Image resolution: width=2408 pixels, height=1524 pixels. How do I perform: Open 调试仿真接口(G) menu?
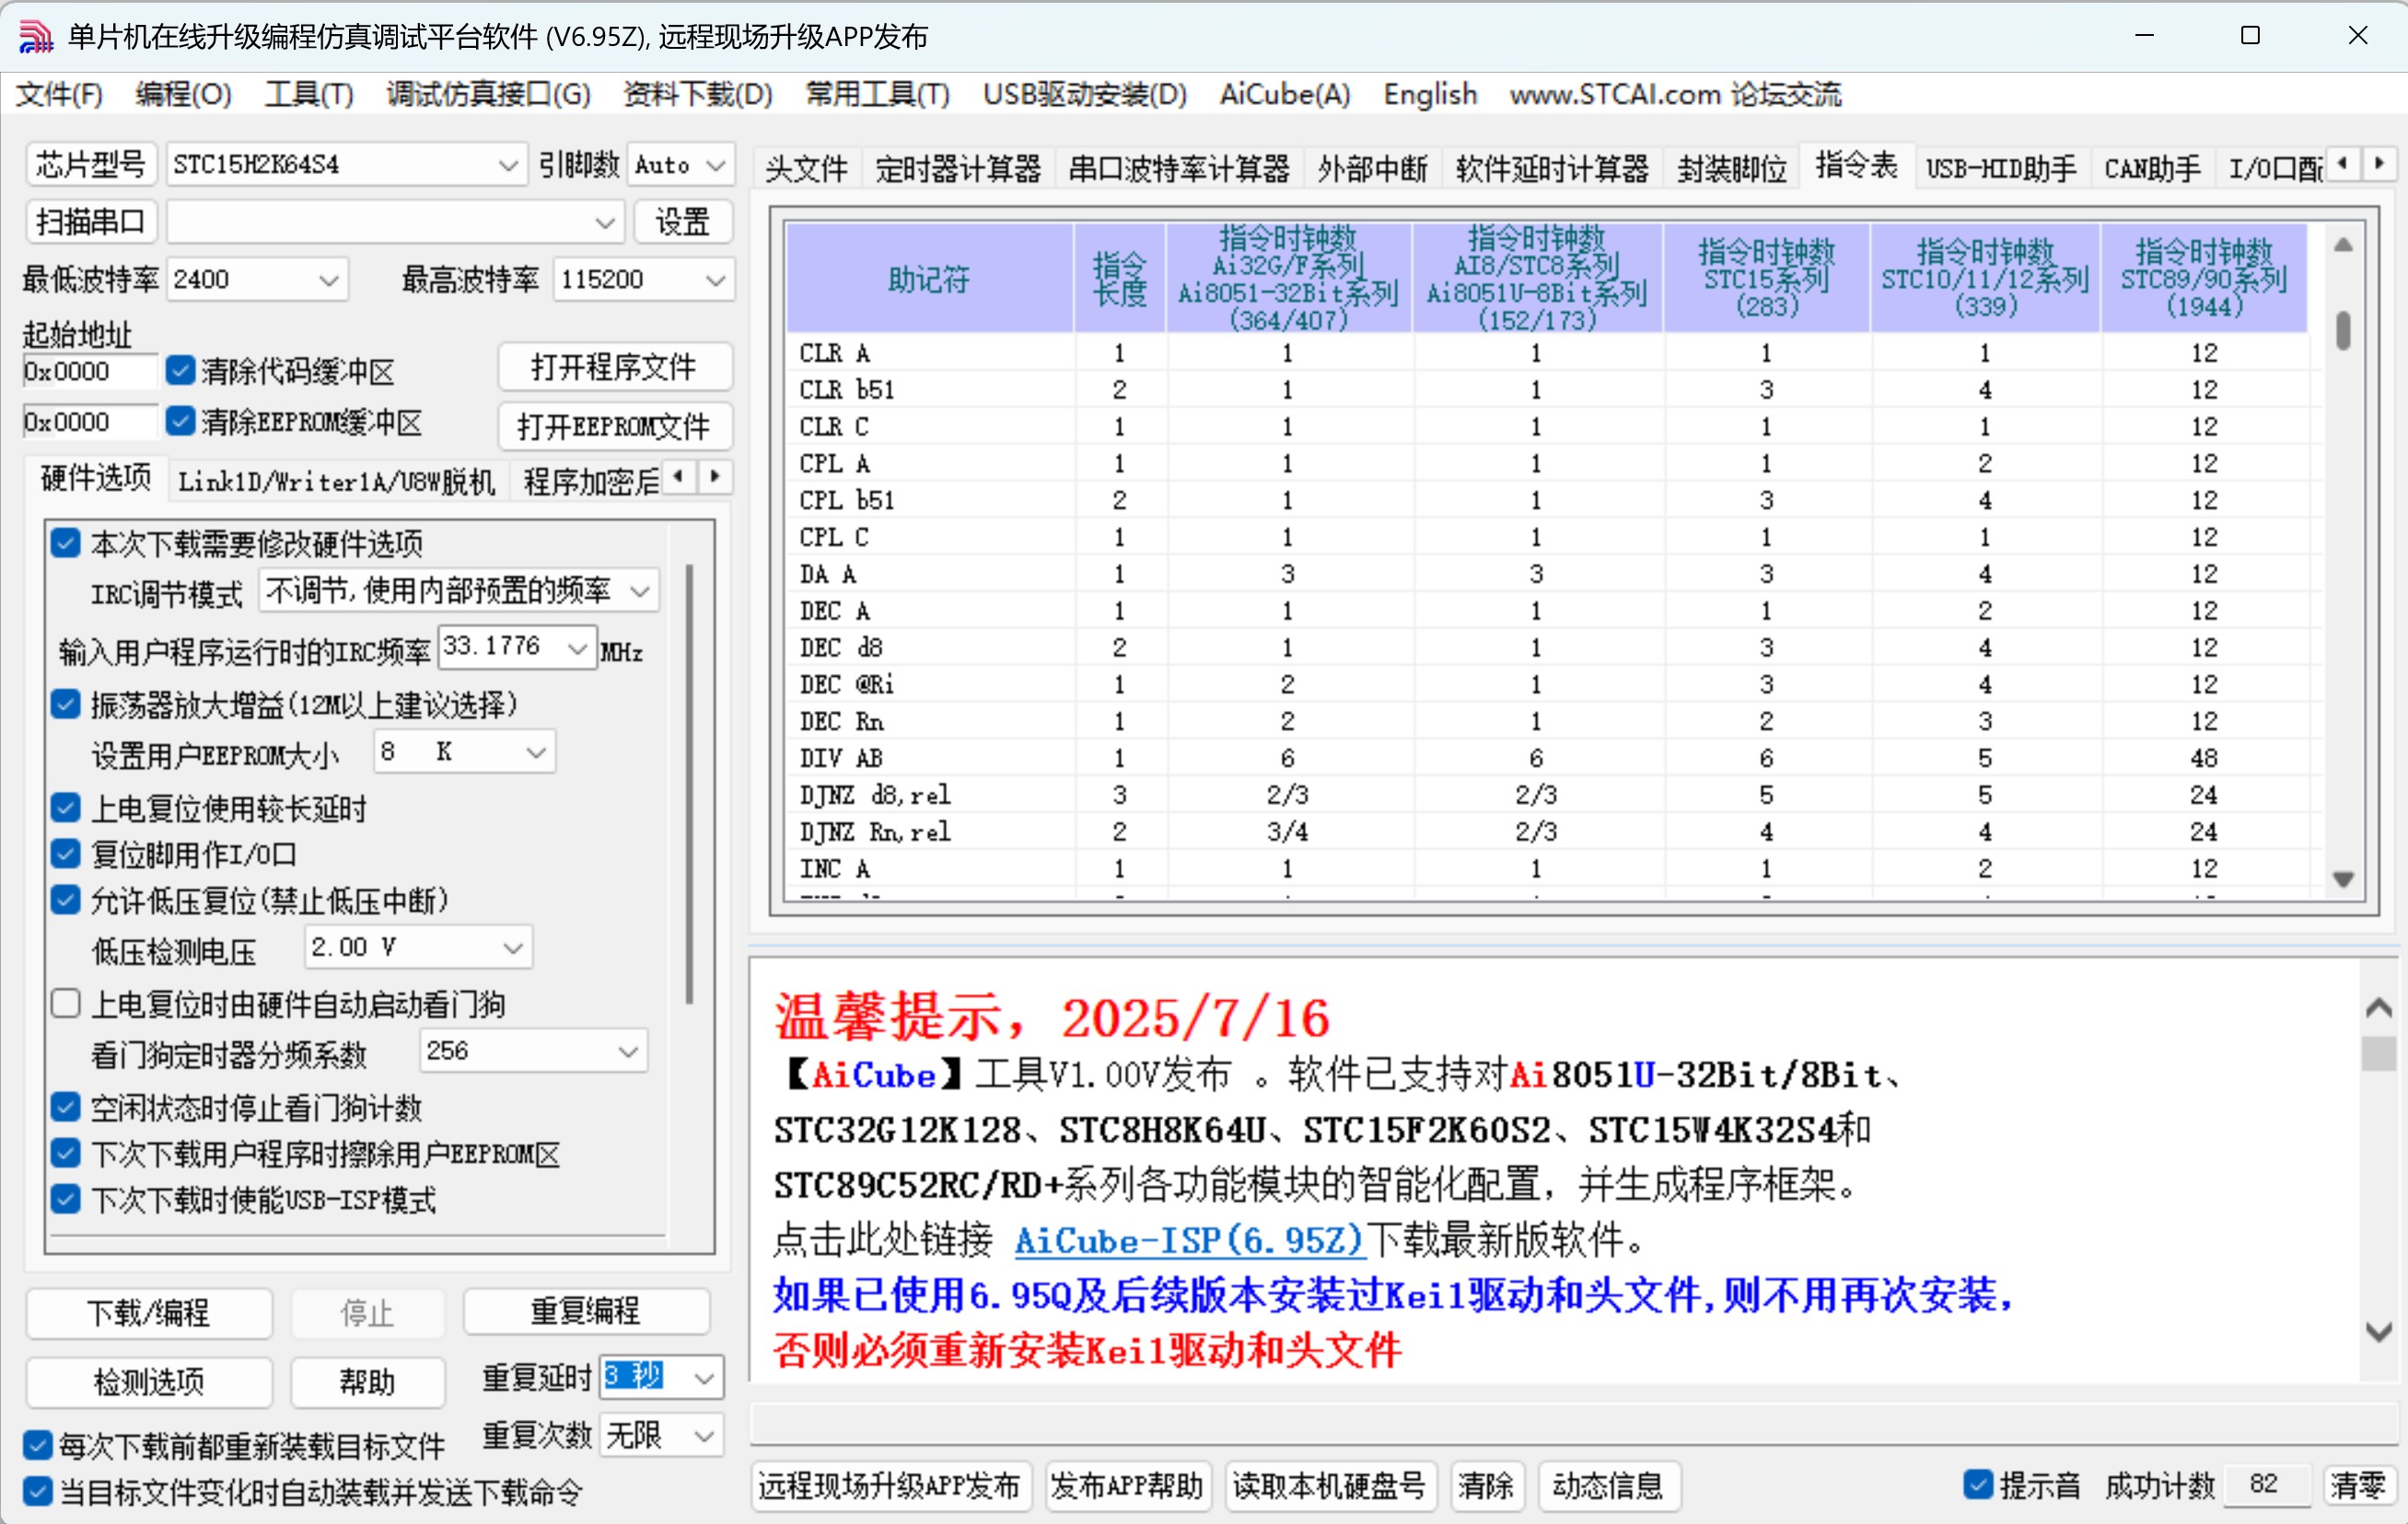click(x=488, y=95)
